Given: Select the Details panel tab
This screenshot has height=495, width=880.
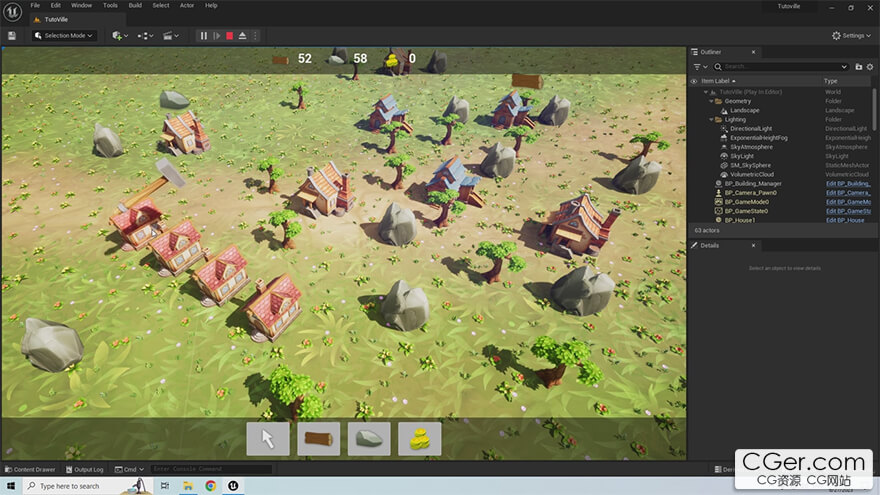Looking at the screenshot, I should 709,245.
